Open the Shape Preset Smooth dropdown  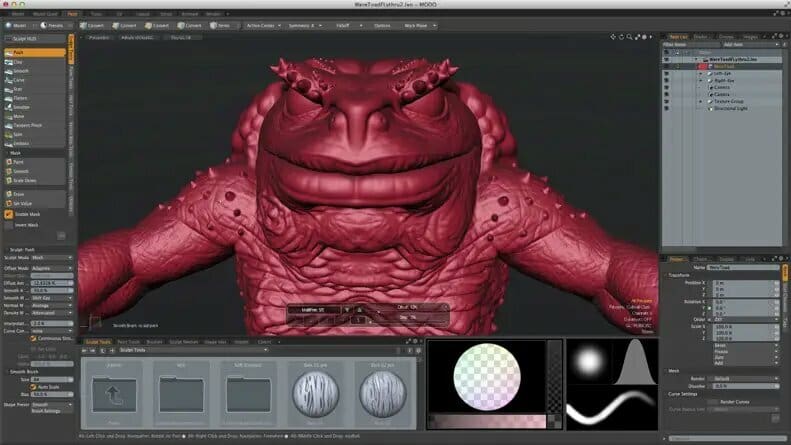point(52,405)
